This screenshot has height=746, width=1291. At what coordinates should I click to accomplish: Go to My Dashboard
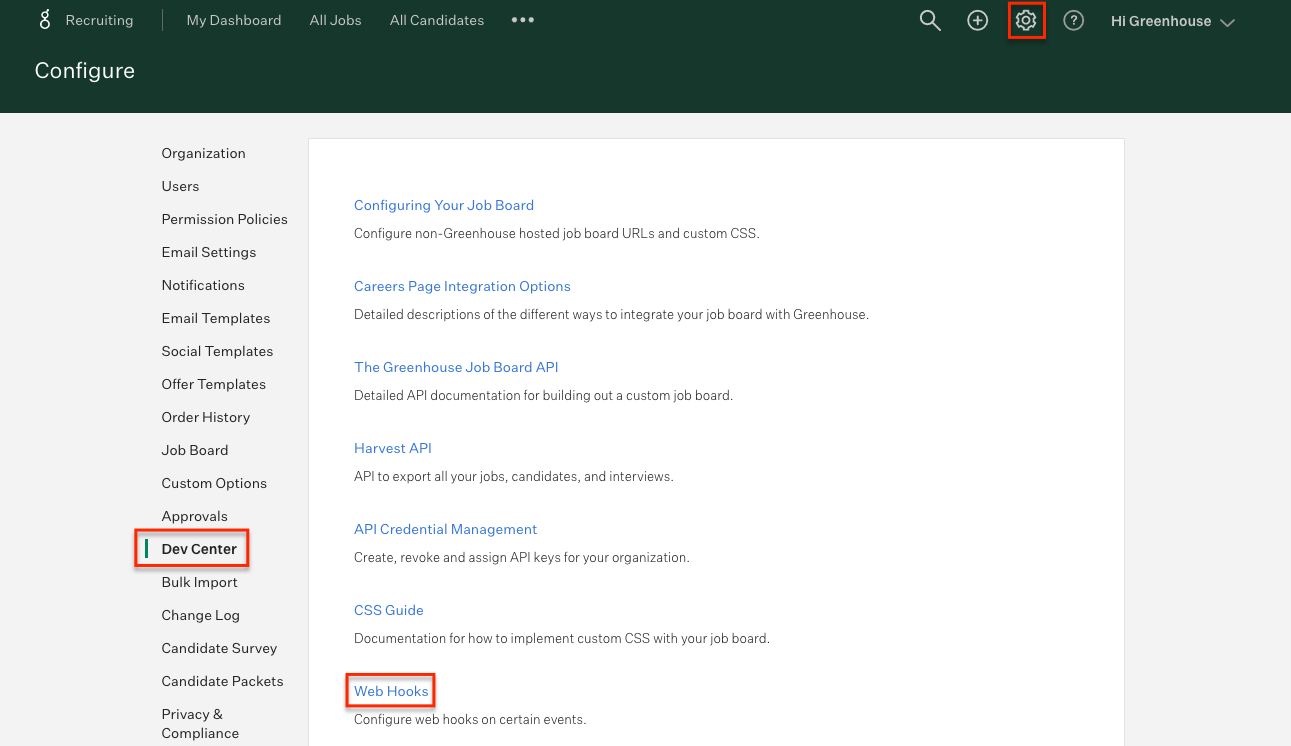pos(234,20)
